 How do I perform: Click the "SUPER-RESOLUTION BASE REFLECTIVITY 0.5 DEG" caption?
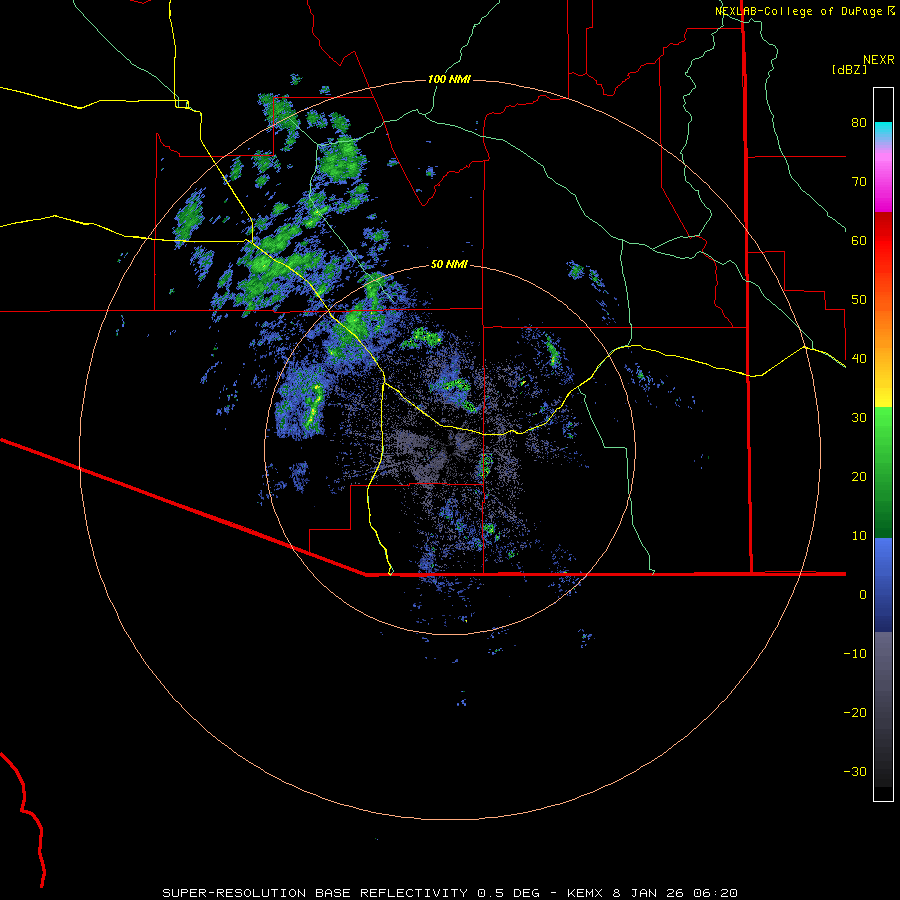click(x=351, y=893)
